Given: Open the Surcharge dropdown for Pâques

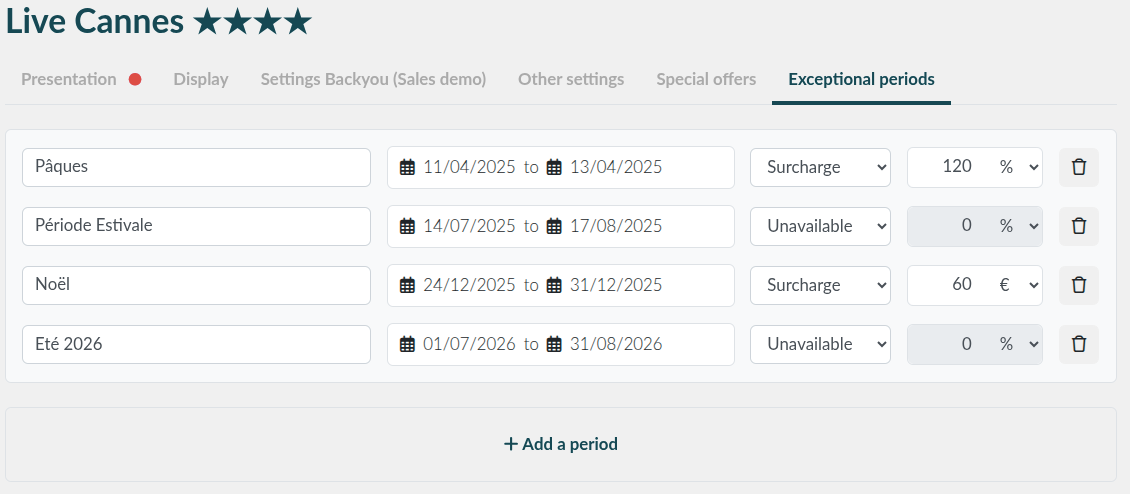Looking at the screenshot, I should pyautogui.click(x=820, y=167).
